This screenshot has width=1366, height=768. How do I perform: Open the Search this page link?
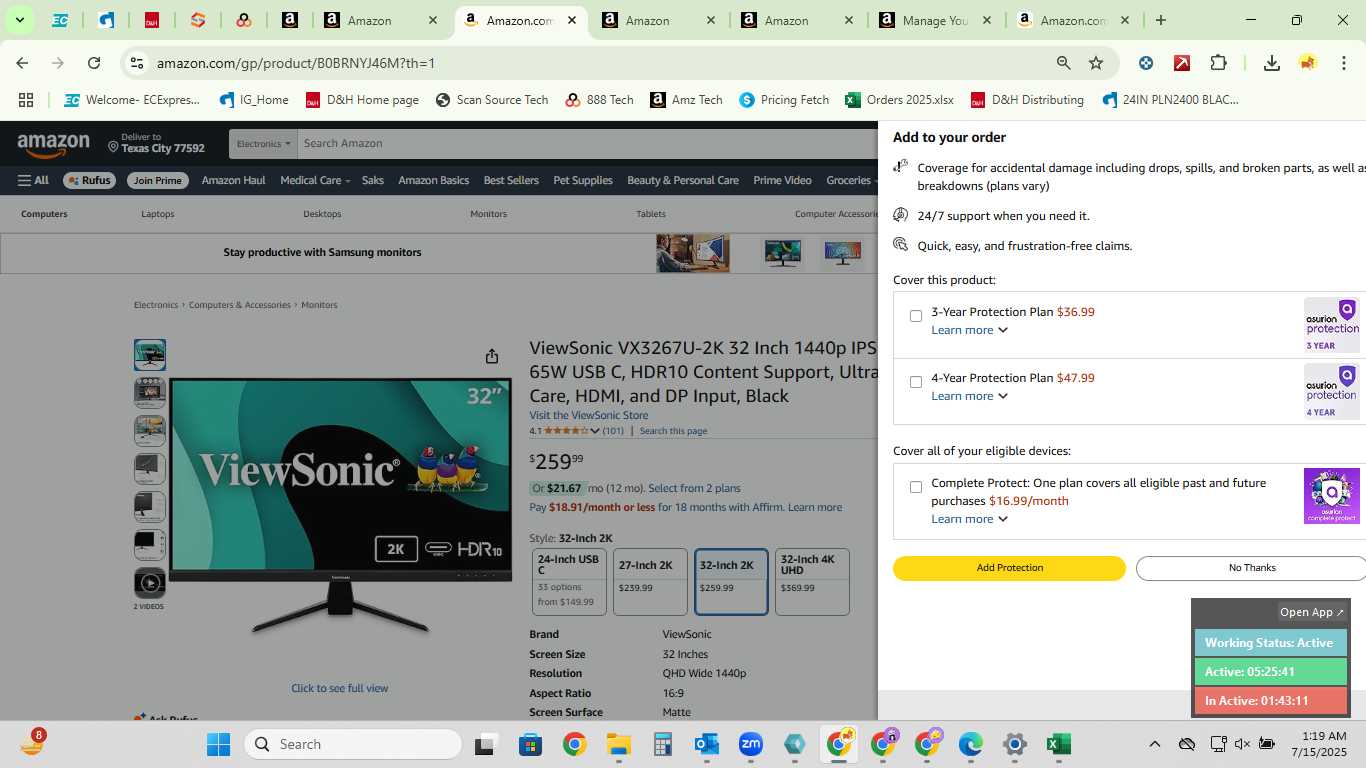pos(673,431)
